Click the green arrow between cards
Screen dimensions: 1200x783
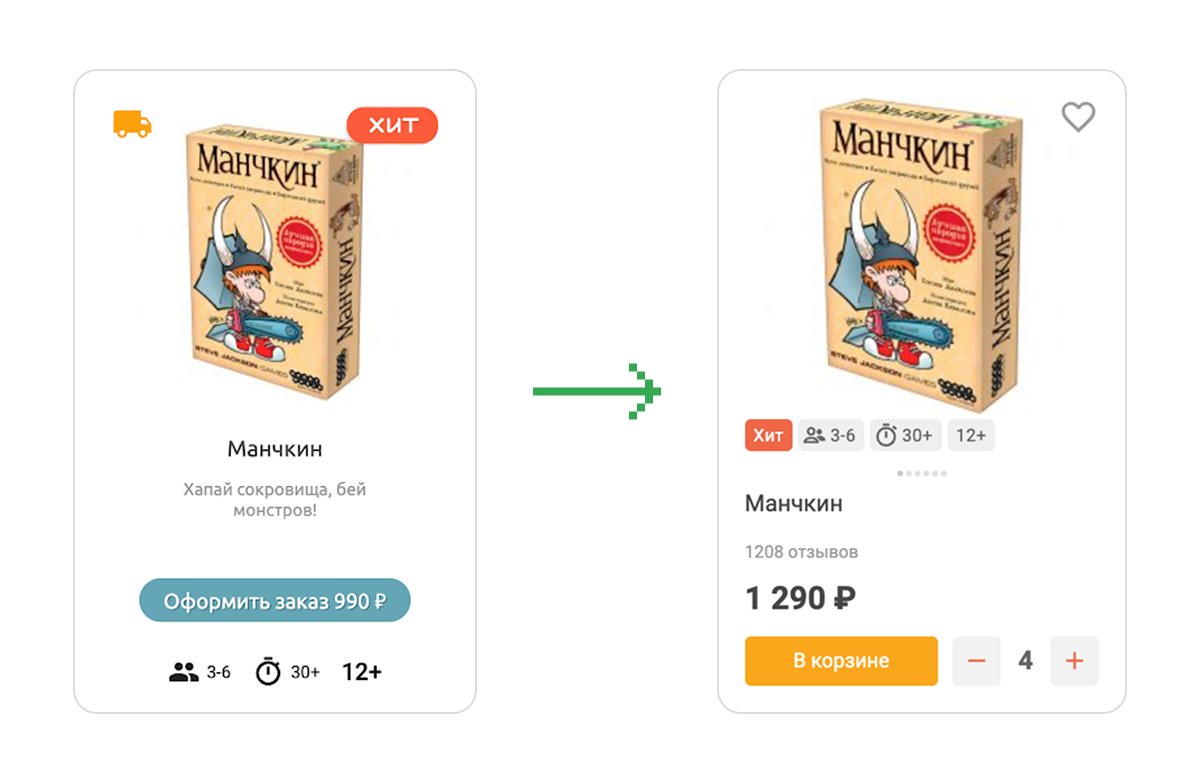tap(597, 391)
